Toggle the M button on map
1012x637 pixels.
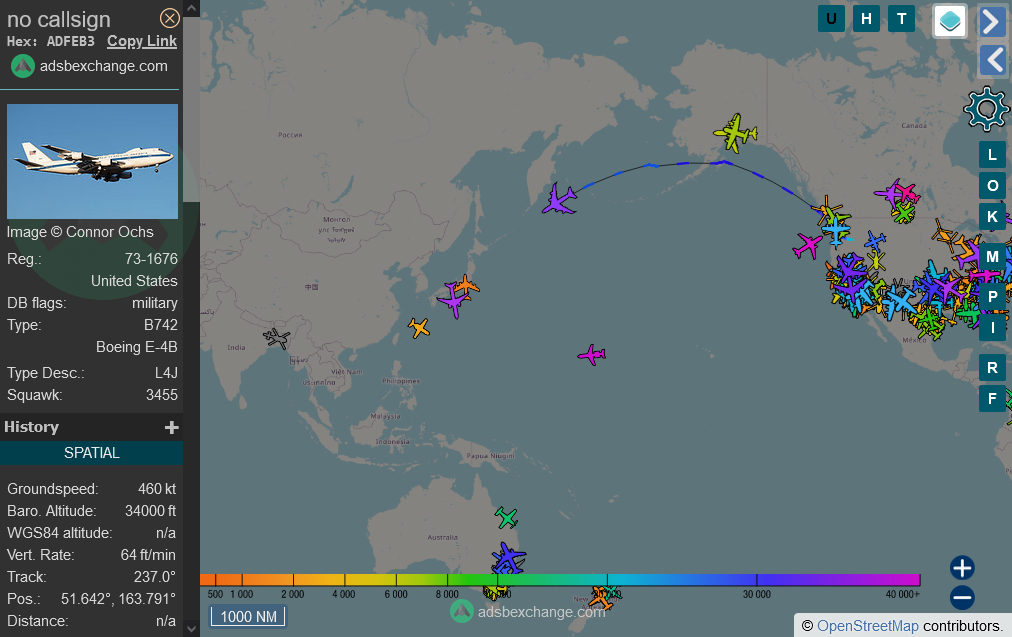(x=993, y=257)
